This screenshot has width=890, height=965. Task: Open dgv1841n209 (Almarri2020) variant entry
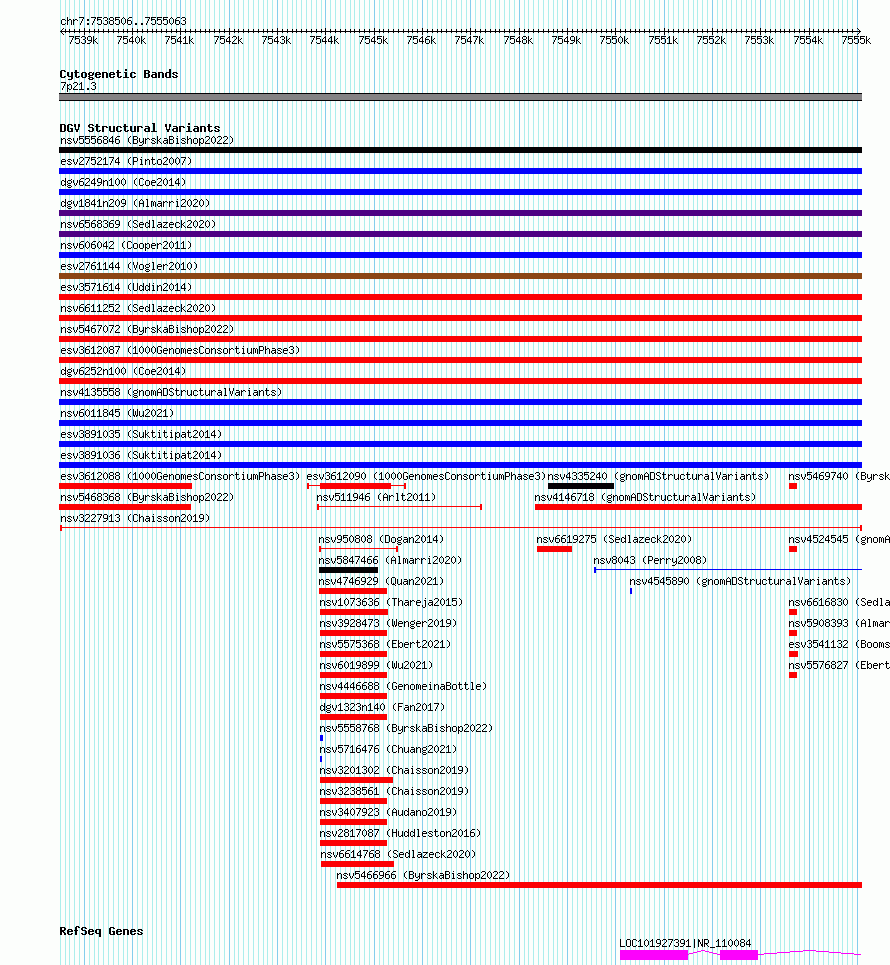coord(460,213)
